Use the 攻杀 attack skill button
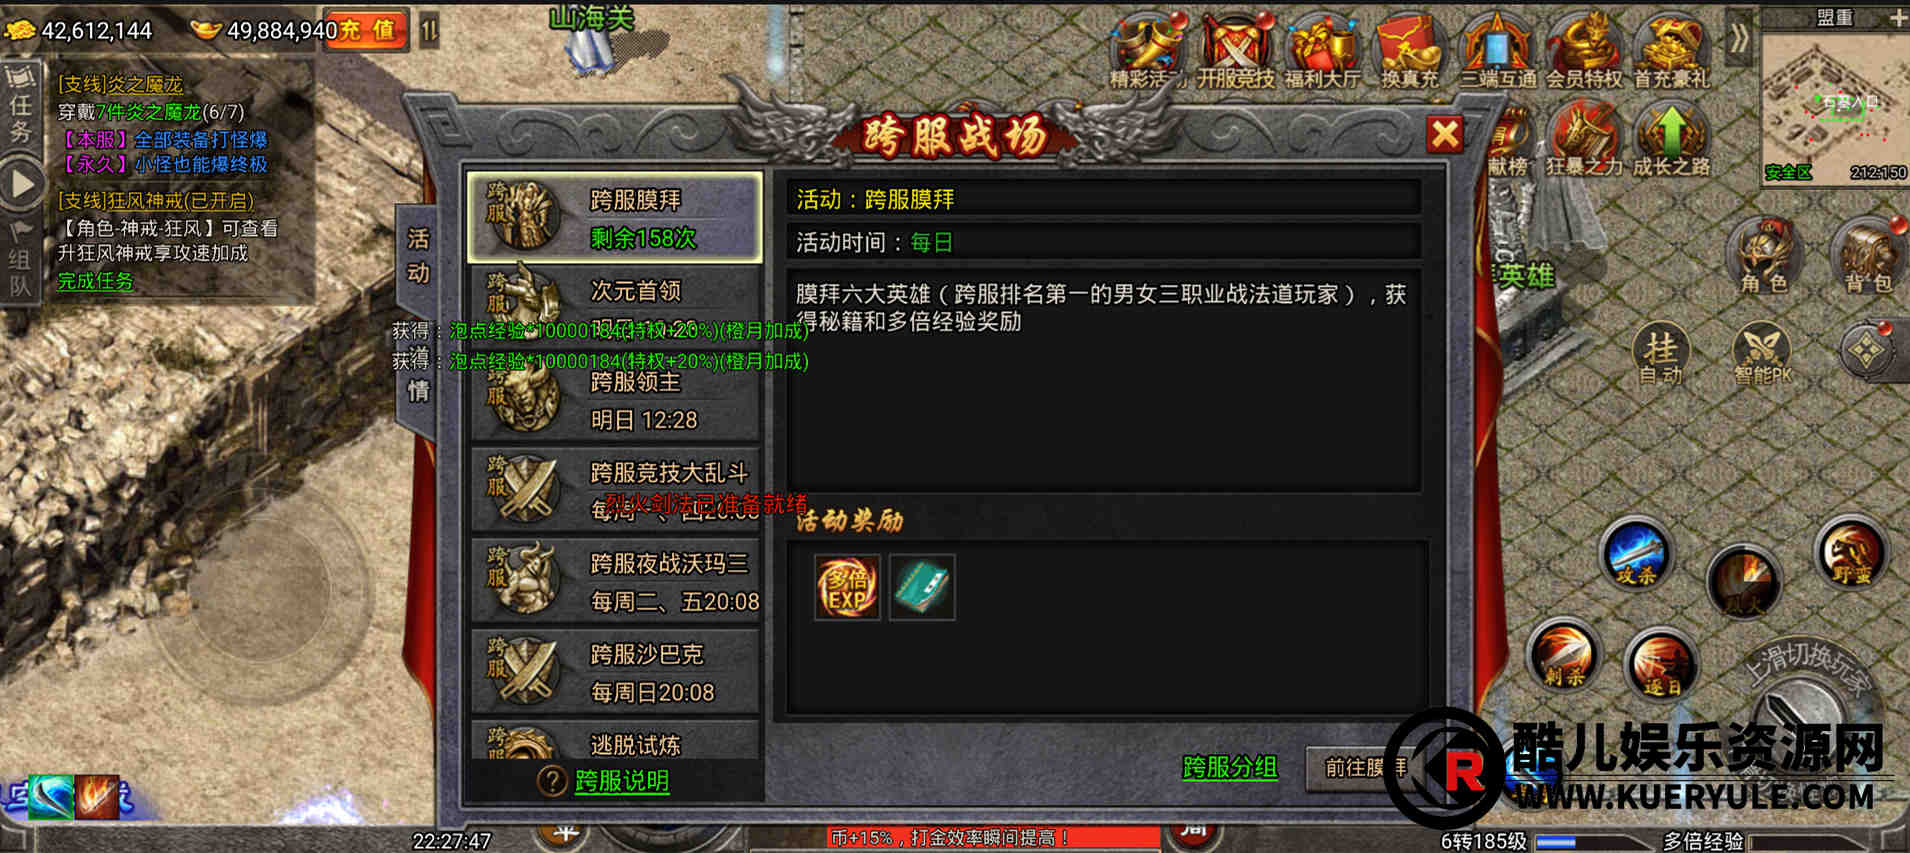Screen dimensions: 1910x853 (x=1635, y=555)
